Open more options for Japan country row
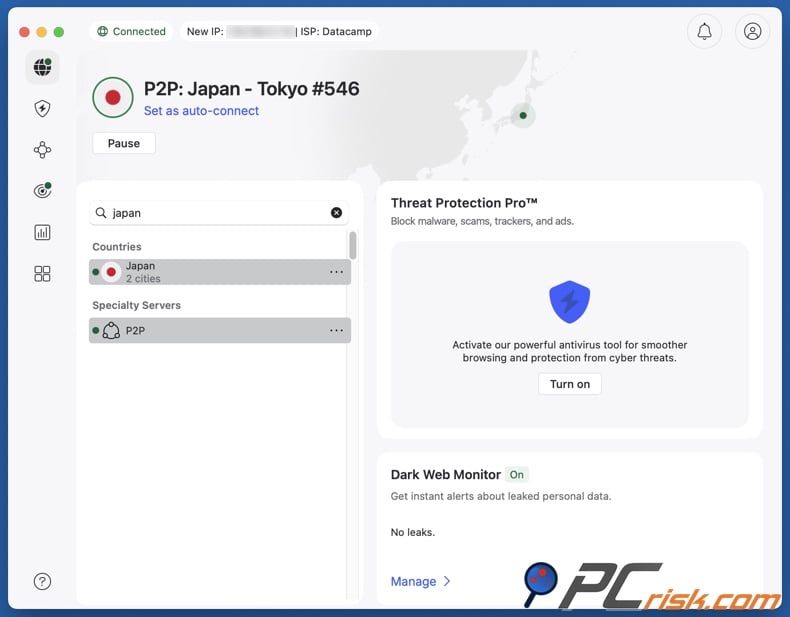Viewport: 790px width, 617px height. pyautogui.click(x=336, y=272)
